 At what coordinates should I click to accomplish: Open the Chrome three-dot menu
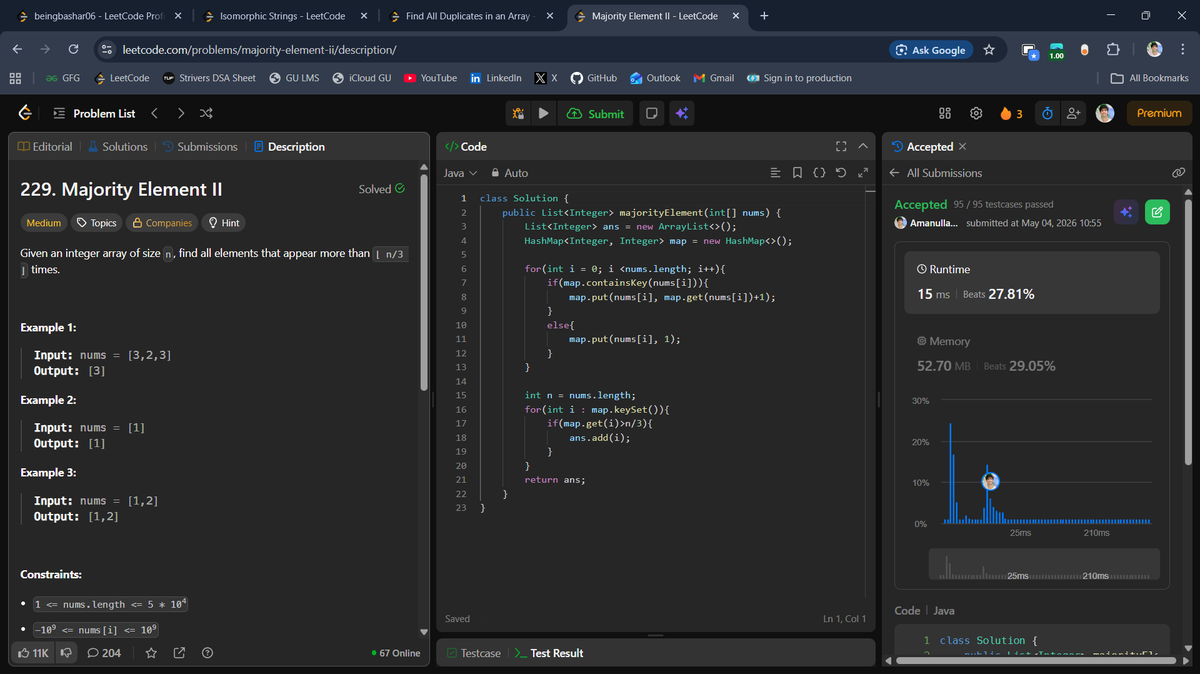pos(1181,50)
